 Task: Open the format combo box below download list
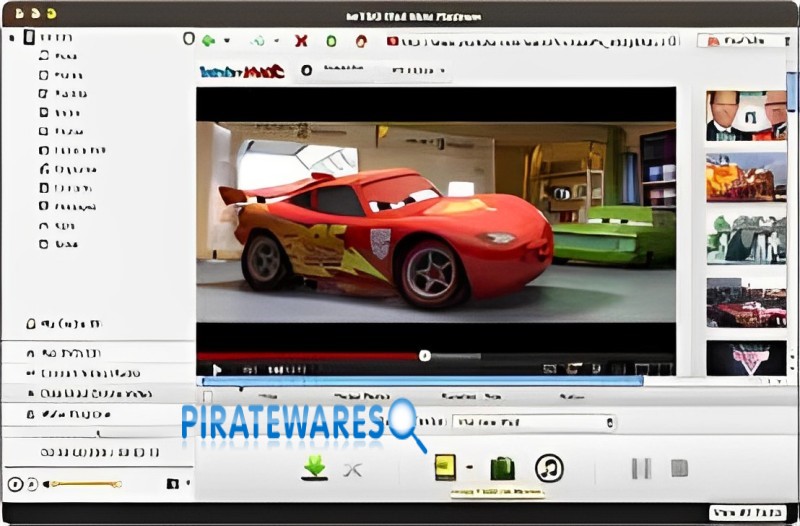(x=534, y=422)
